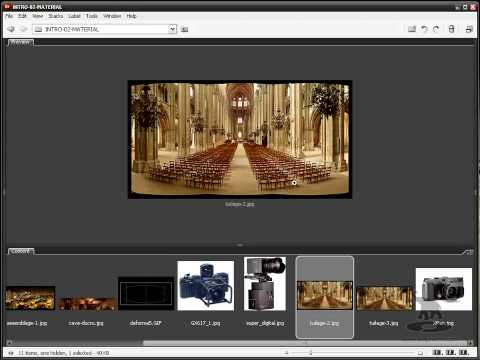Click the 'cave-disco.jpg' file name
This screenshot has width=480, height=360.
tap(86, 323)
